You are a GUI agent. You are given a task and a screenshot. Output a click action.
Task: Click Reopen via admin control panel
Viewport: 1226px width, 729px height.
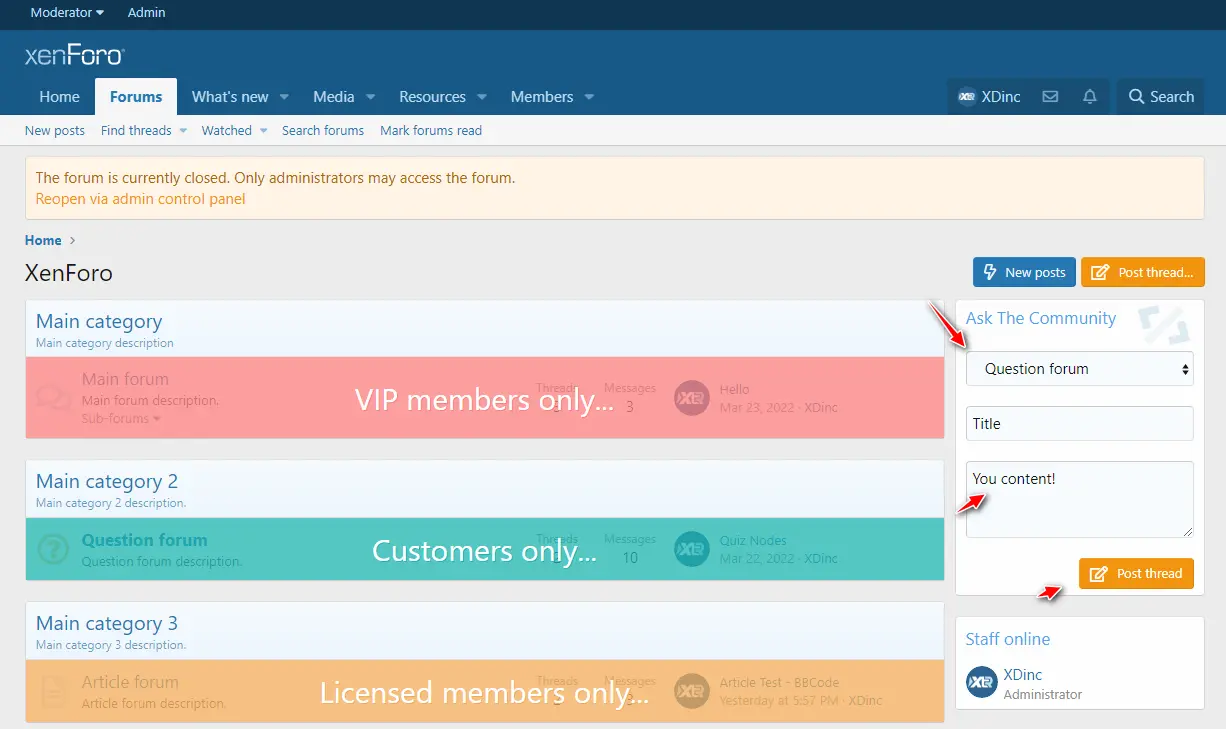point(141,199)
